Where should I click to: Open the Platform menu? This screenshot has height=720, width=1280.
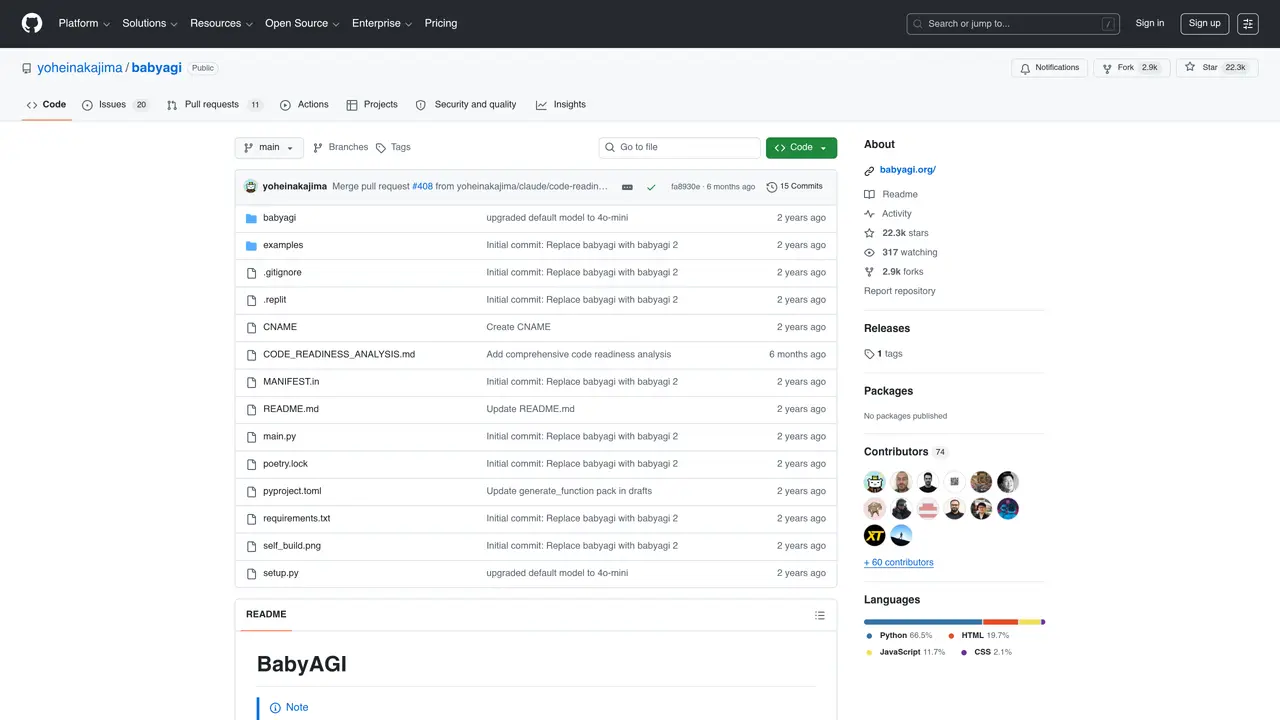(84, 23)
